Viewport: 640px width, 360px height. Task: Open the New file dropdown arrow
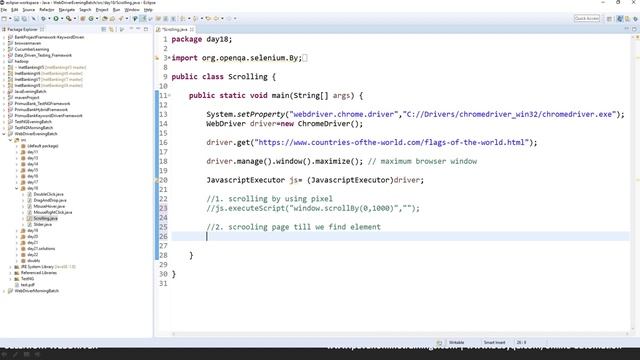[10, 18]
